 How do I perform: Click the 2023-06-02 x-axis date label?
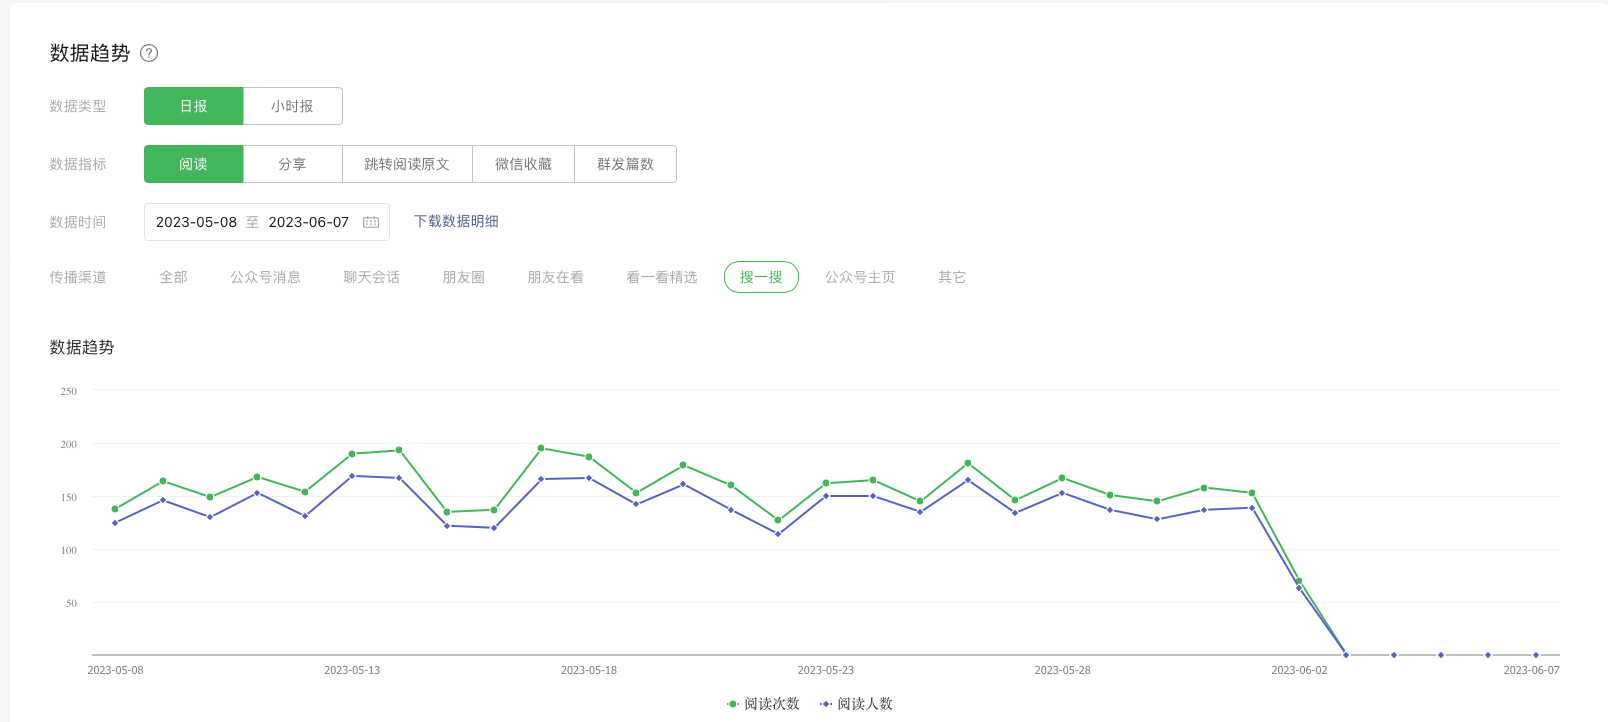1299,670
